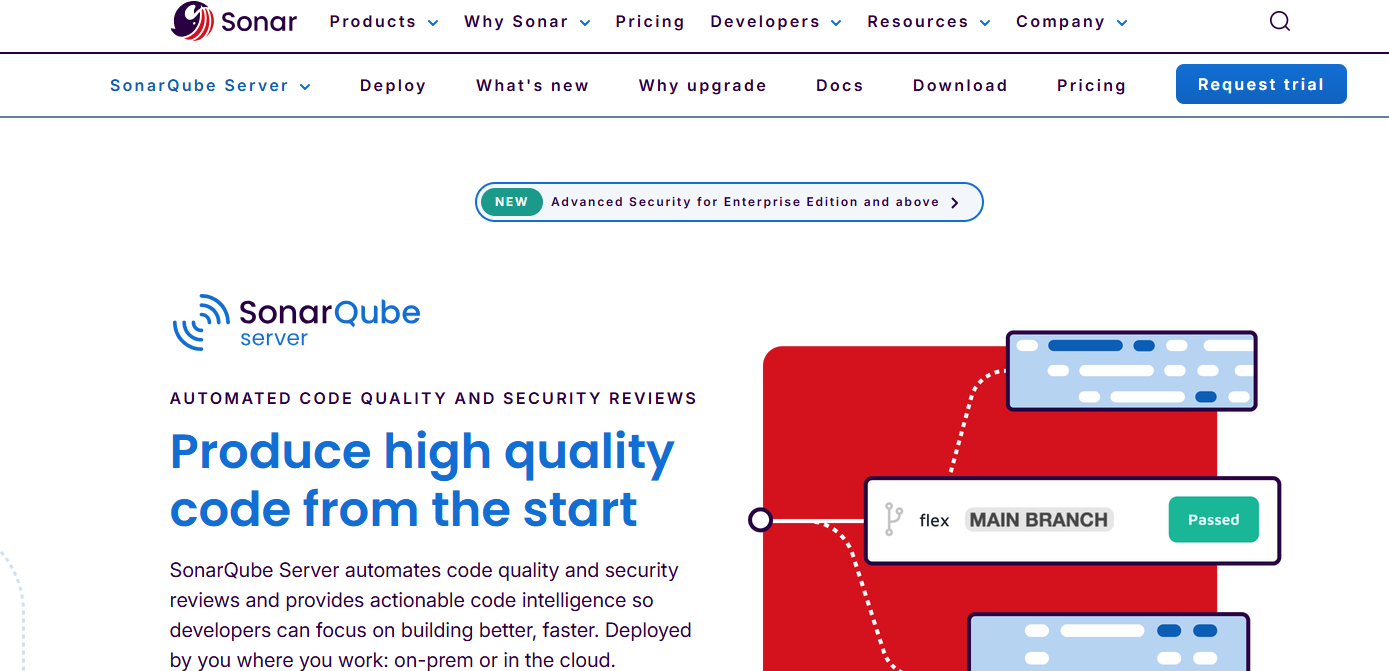This screenshot has height=671, width=1389.
Task: Click the top code snippet illustration
Action: [x=1131, y=371]
